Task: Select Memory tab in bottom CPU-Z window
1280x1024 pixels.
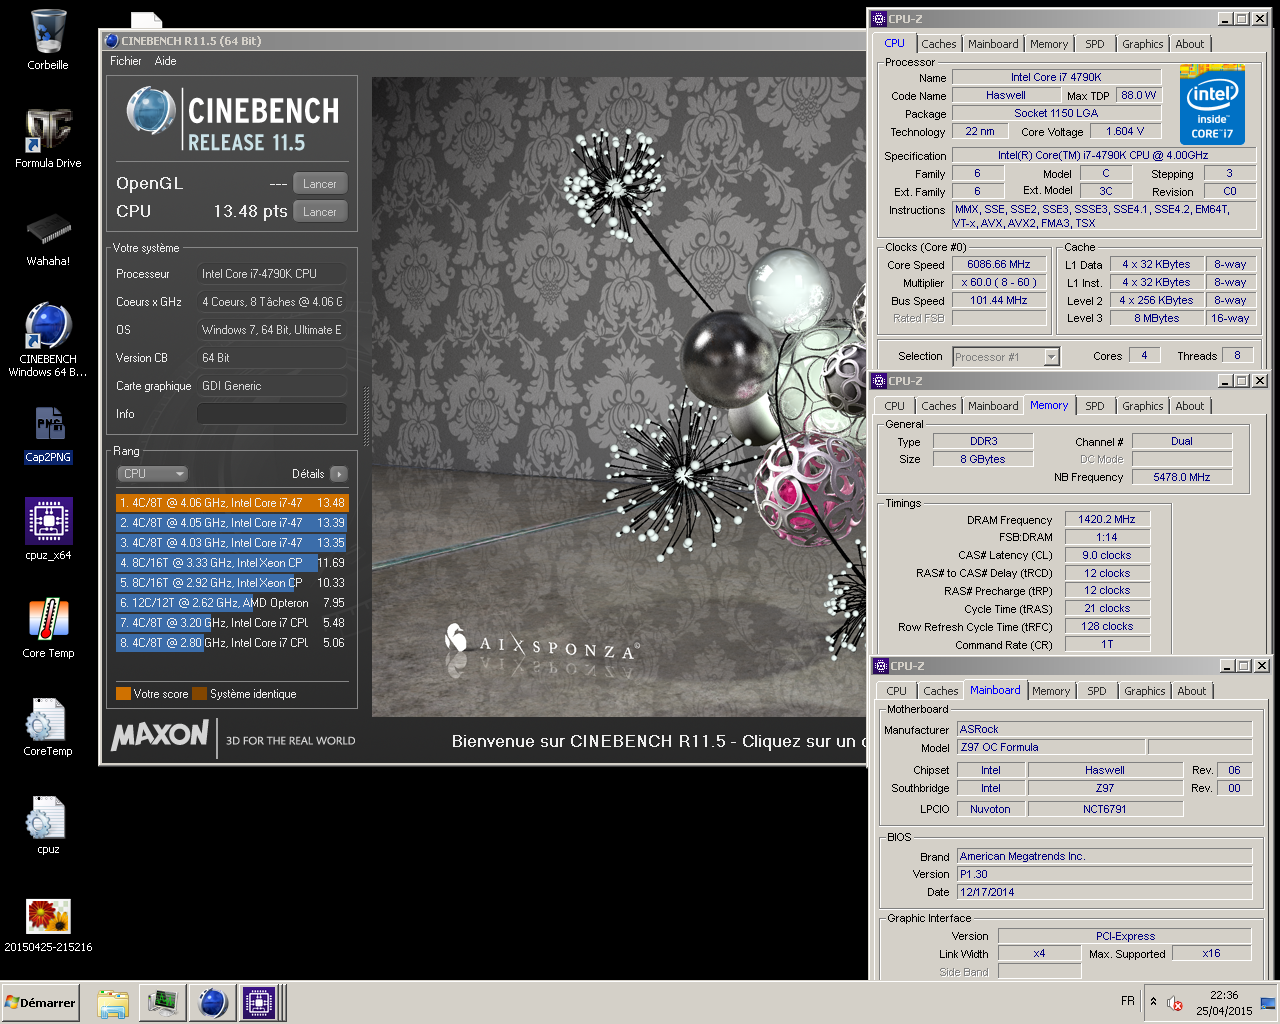Action: tap(1051, 691)
